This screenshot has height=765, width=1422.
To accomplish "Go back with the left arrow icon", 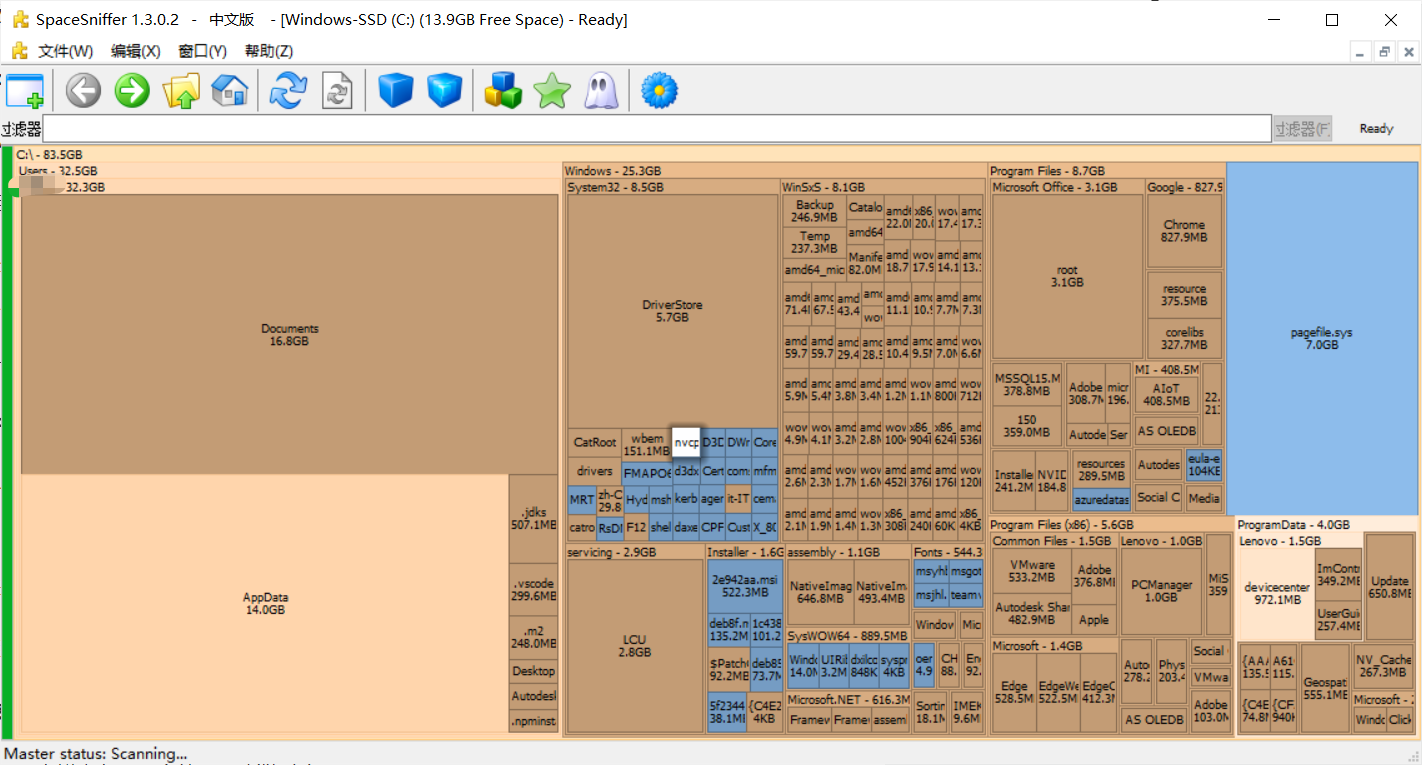I will tap(83, 91).
